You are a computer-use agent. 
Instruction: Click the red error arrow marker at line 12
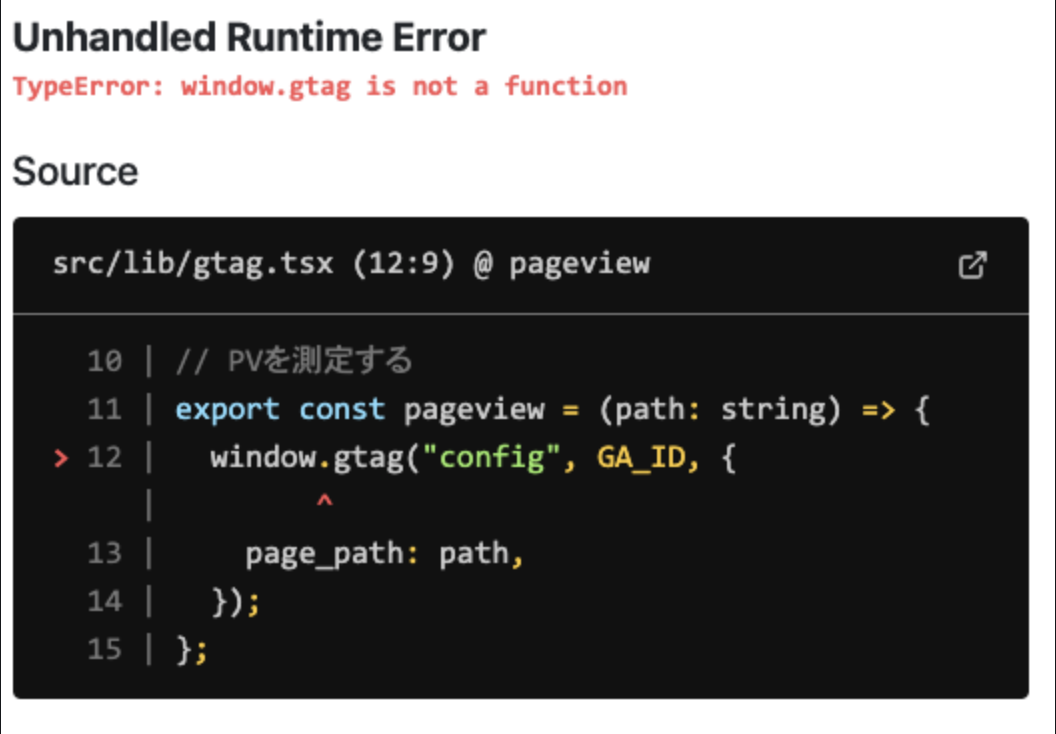(61, 459)
